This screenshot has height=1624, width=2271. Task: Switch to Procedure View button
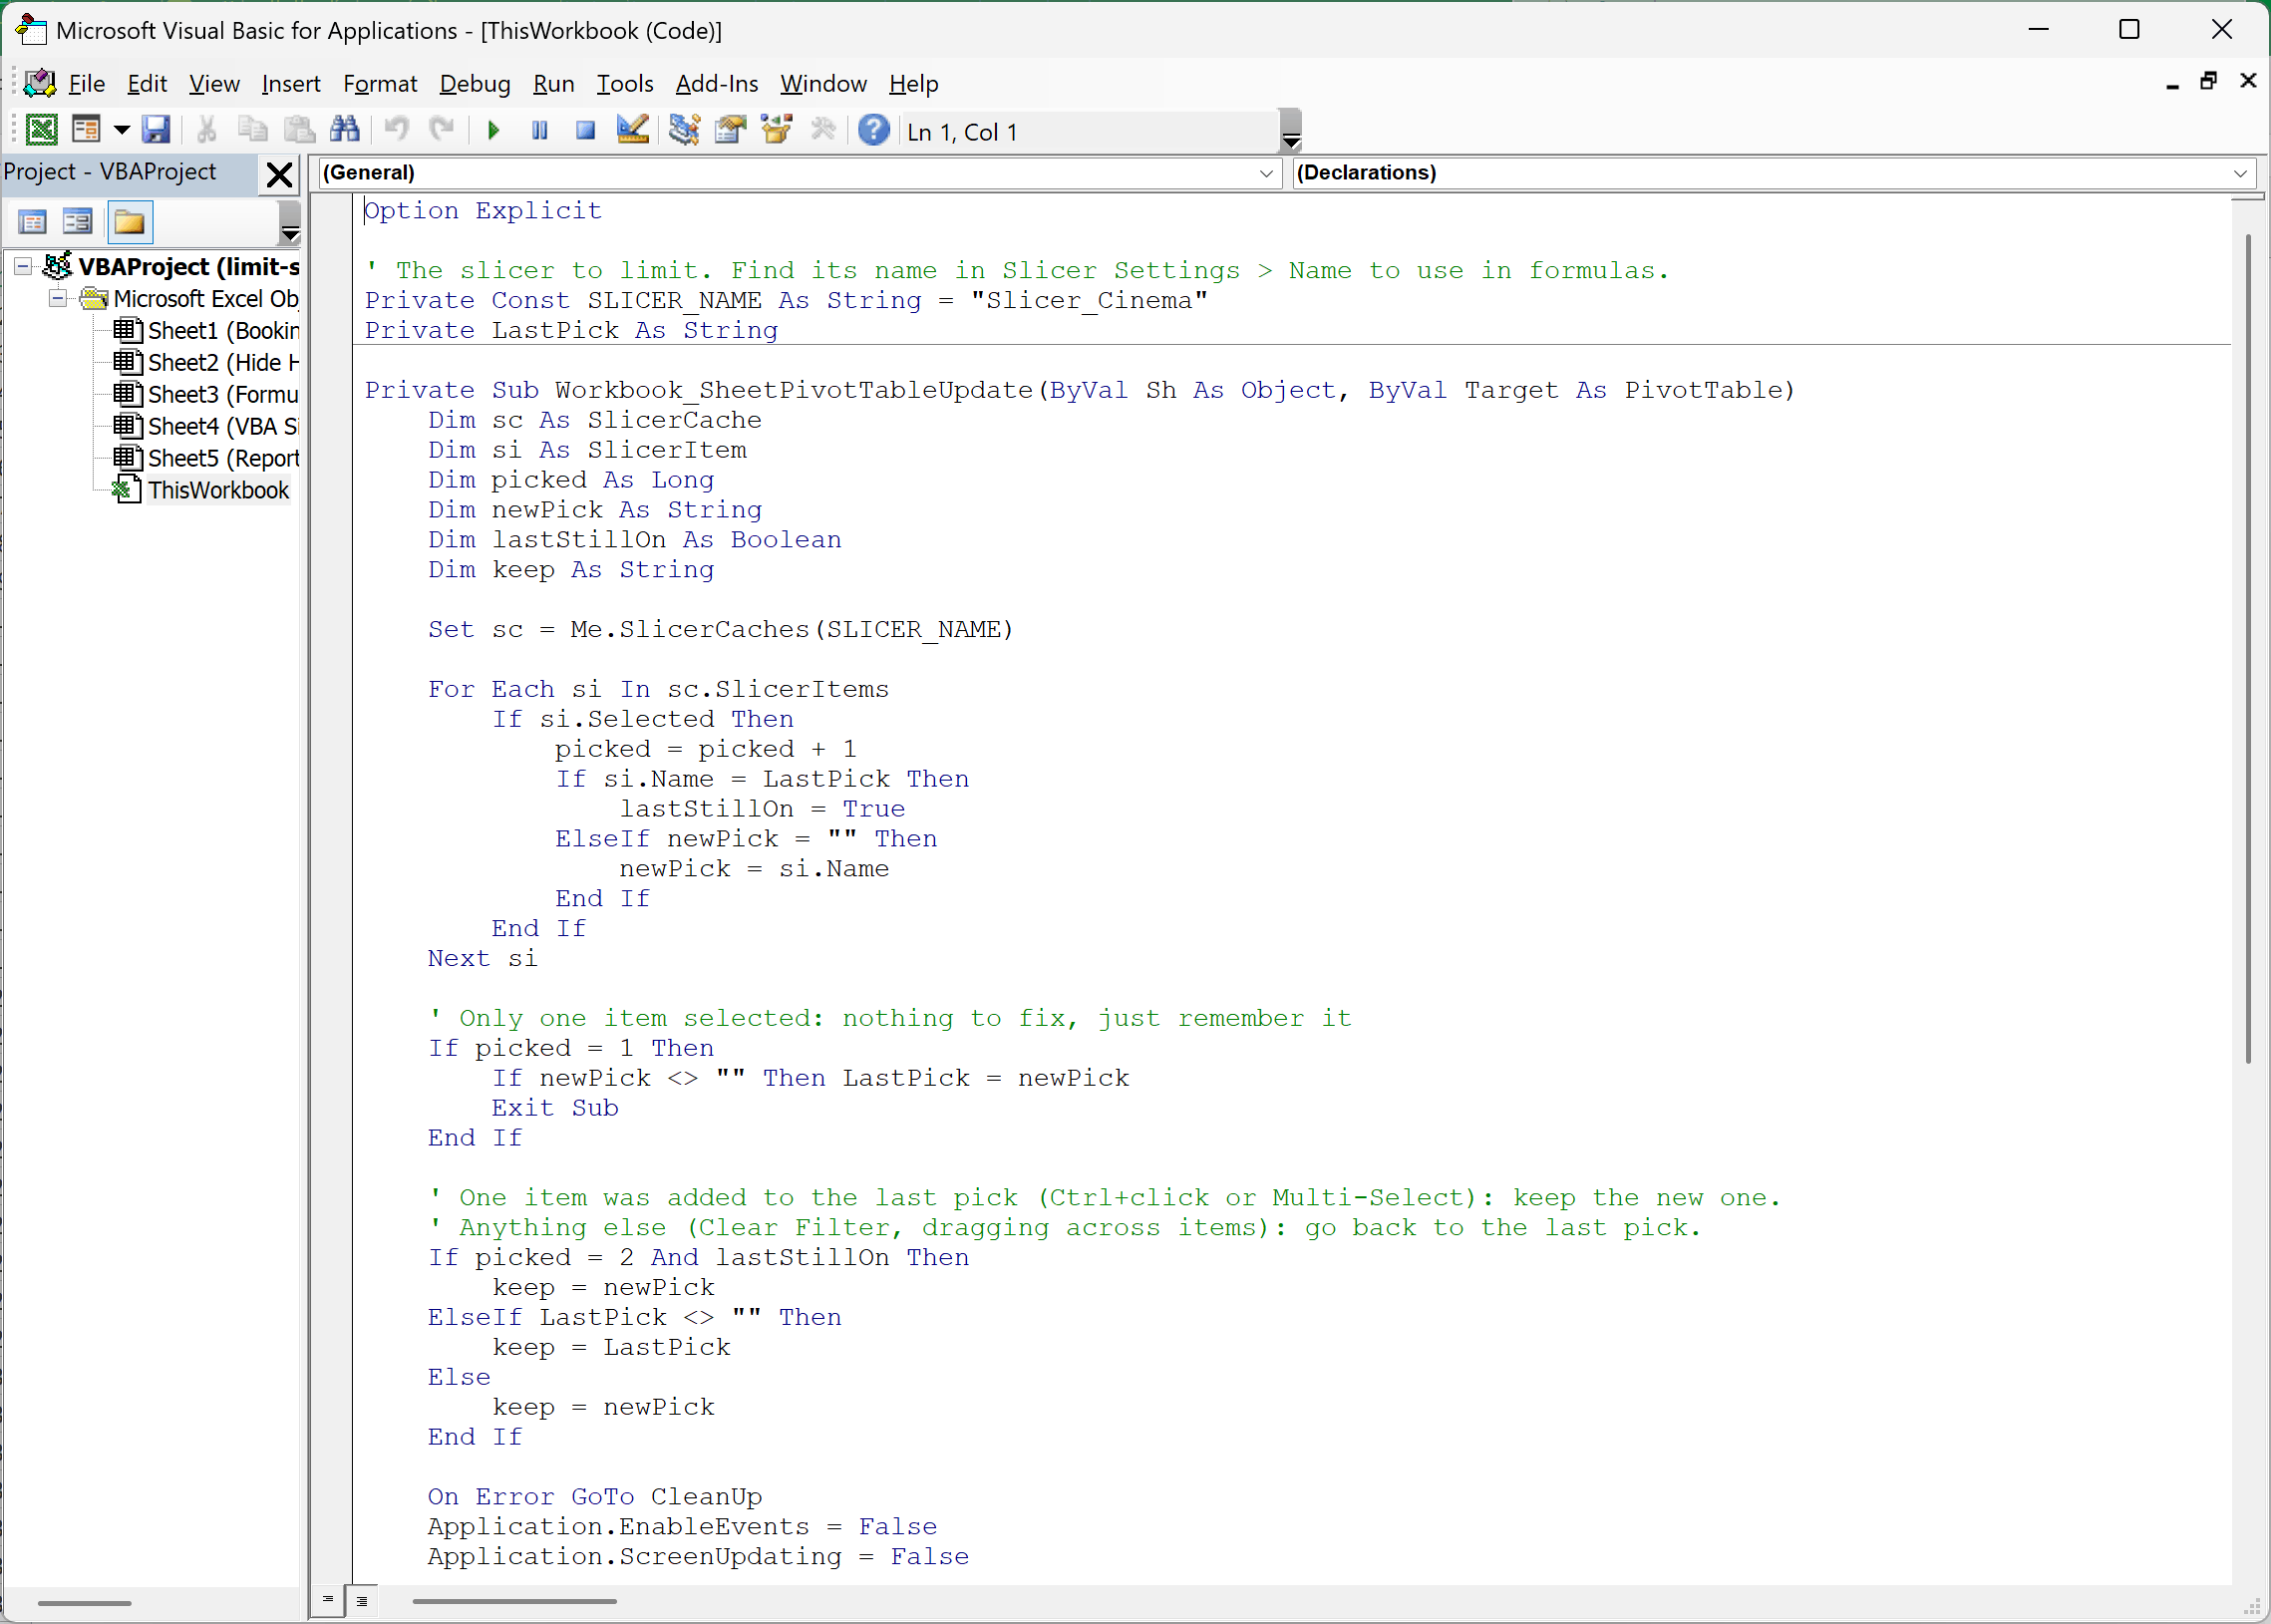coord(328,1600)
